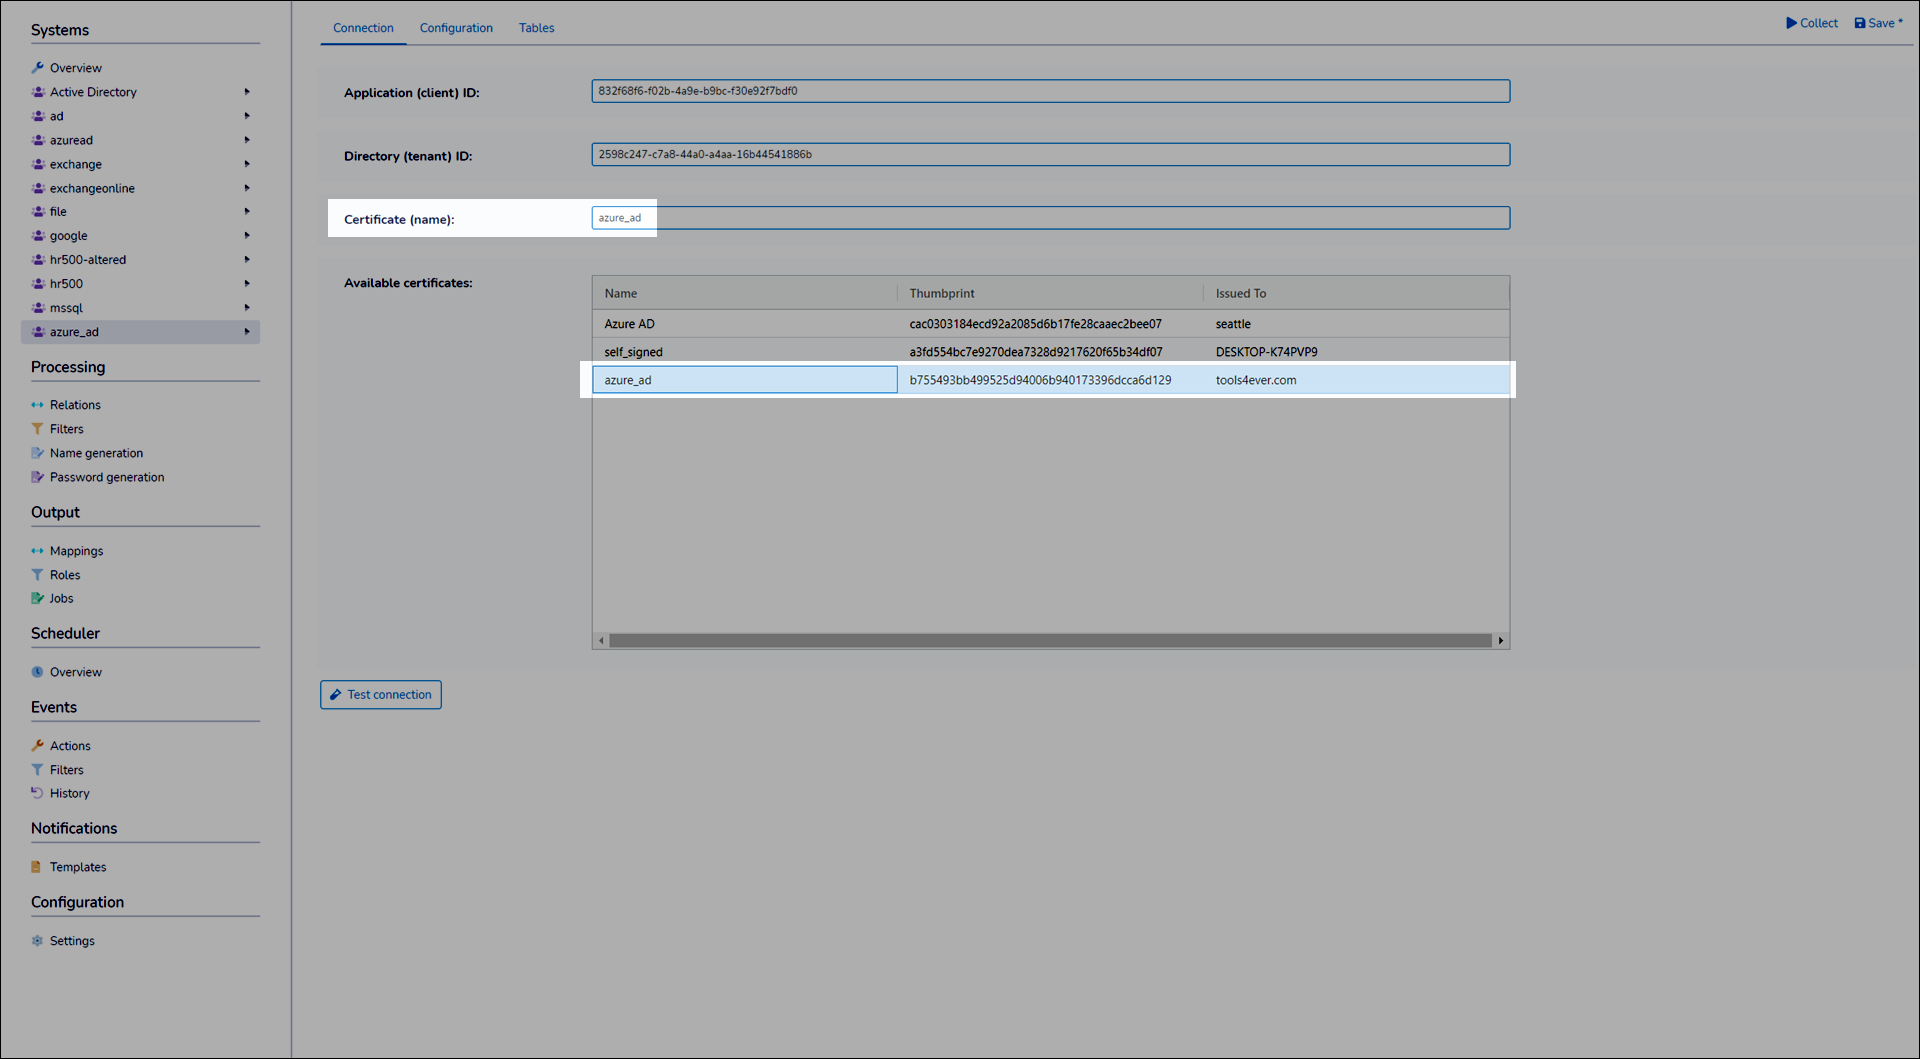The image size is (1920, 1059).
Task: Click the Password generation icon in sidebar
Action: point(37,477)
